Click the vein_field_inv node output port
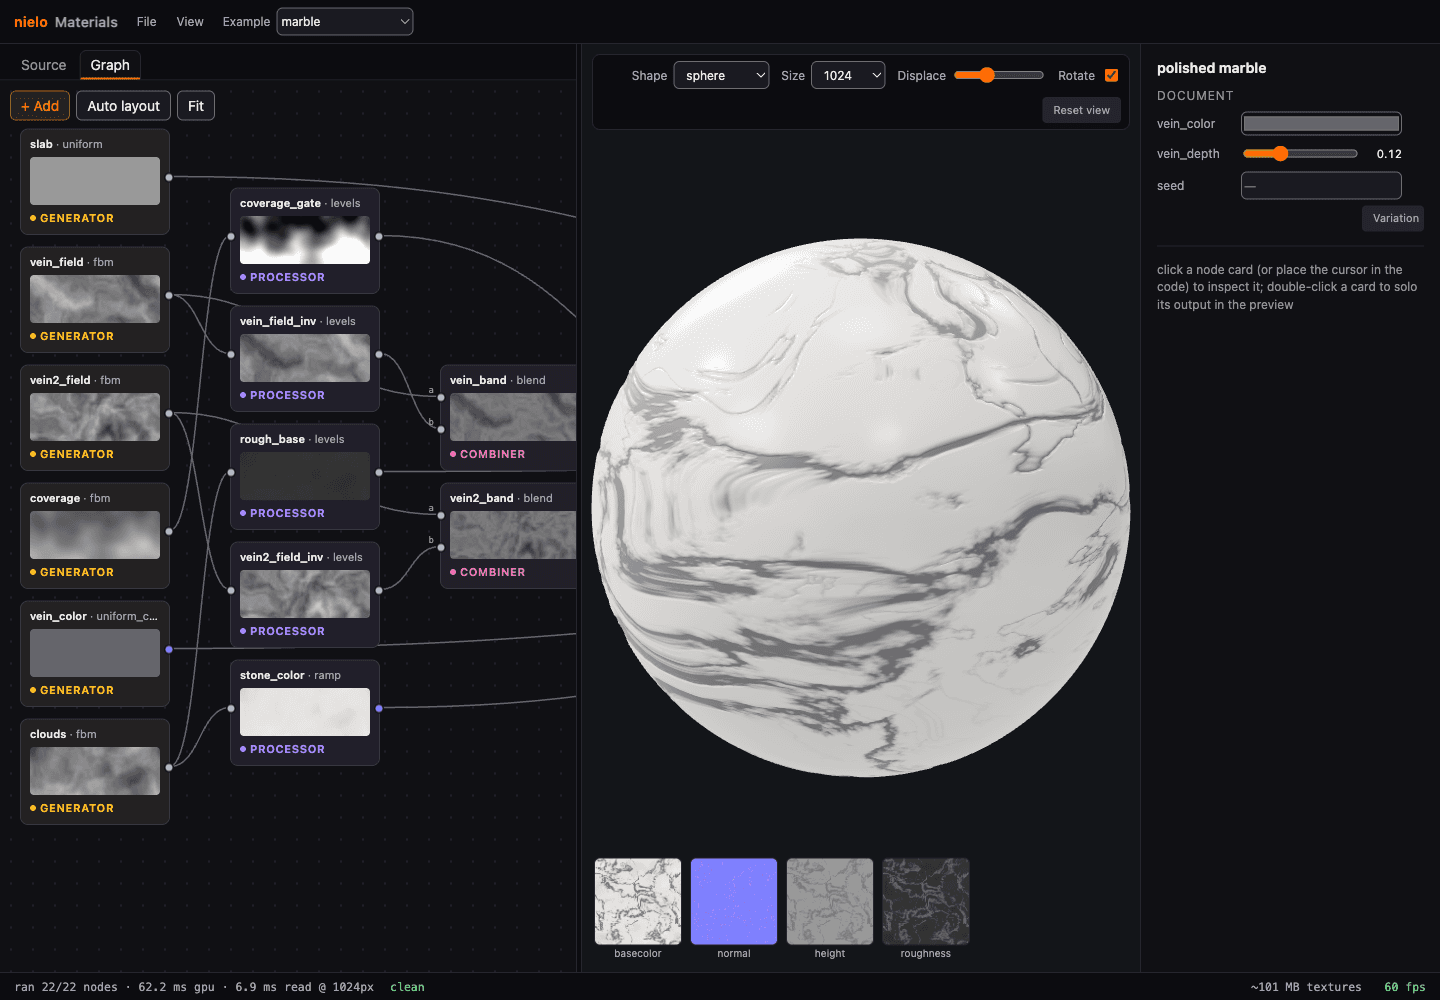The image size is (1440, 1000). point(379,354)
